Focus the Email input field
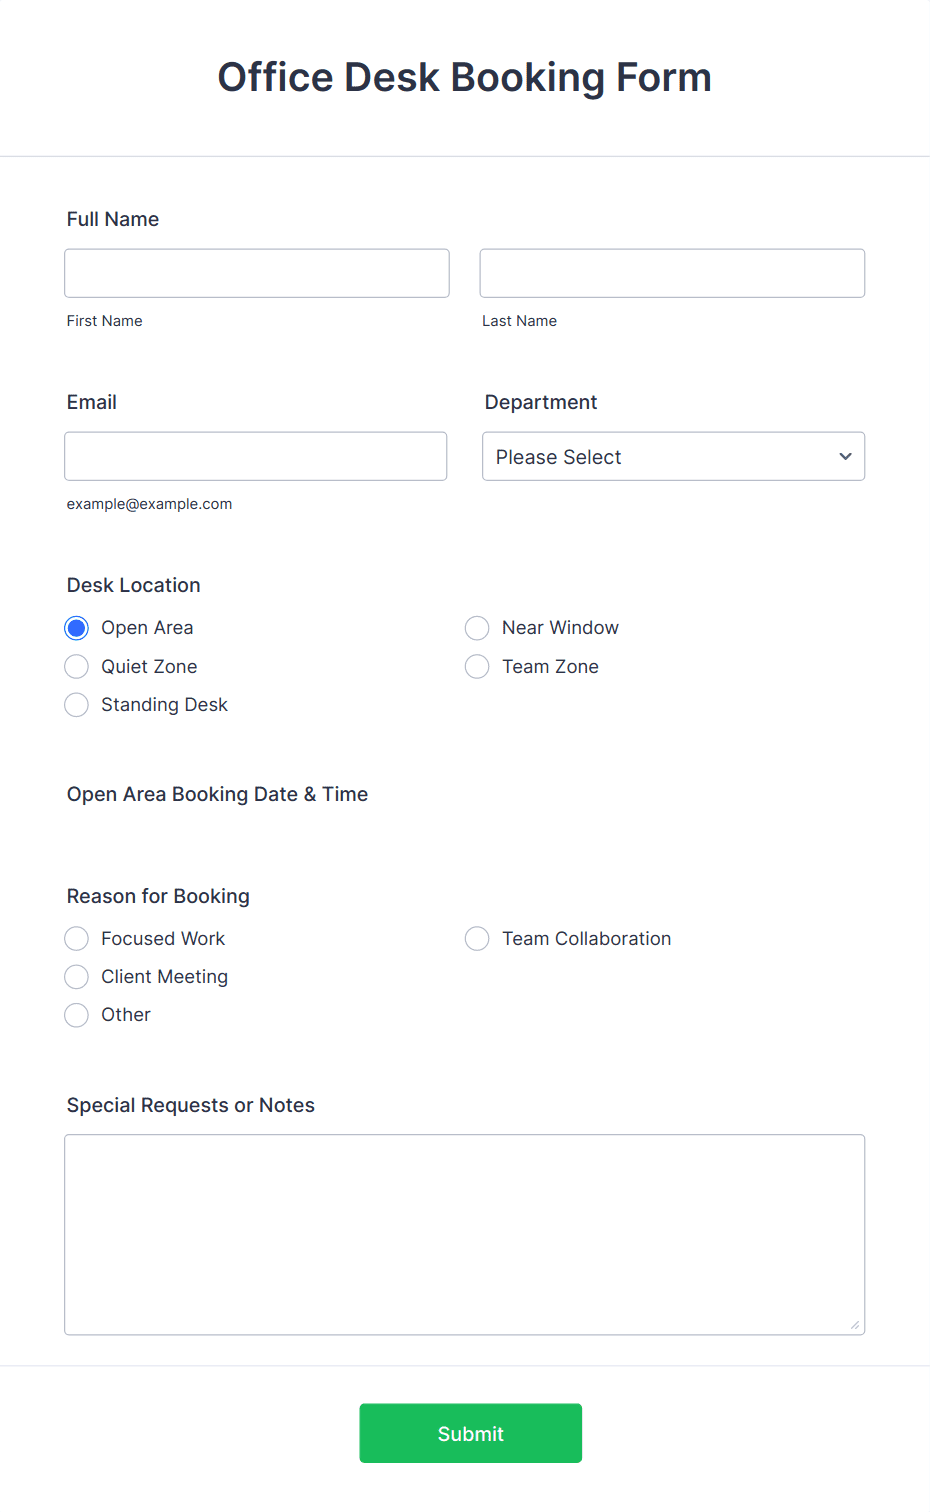Screen dimensions: 930x1512 coord(256,456)
